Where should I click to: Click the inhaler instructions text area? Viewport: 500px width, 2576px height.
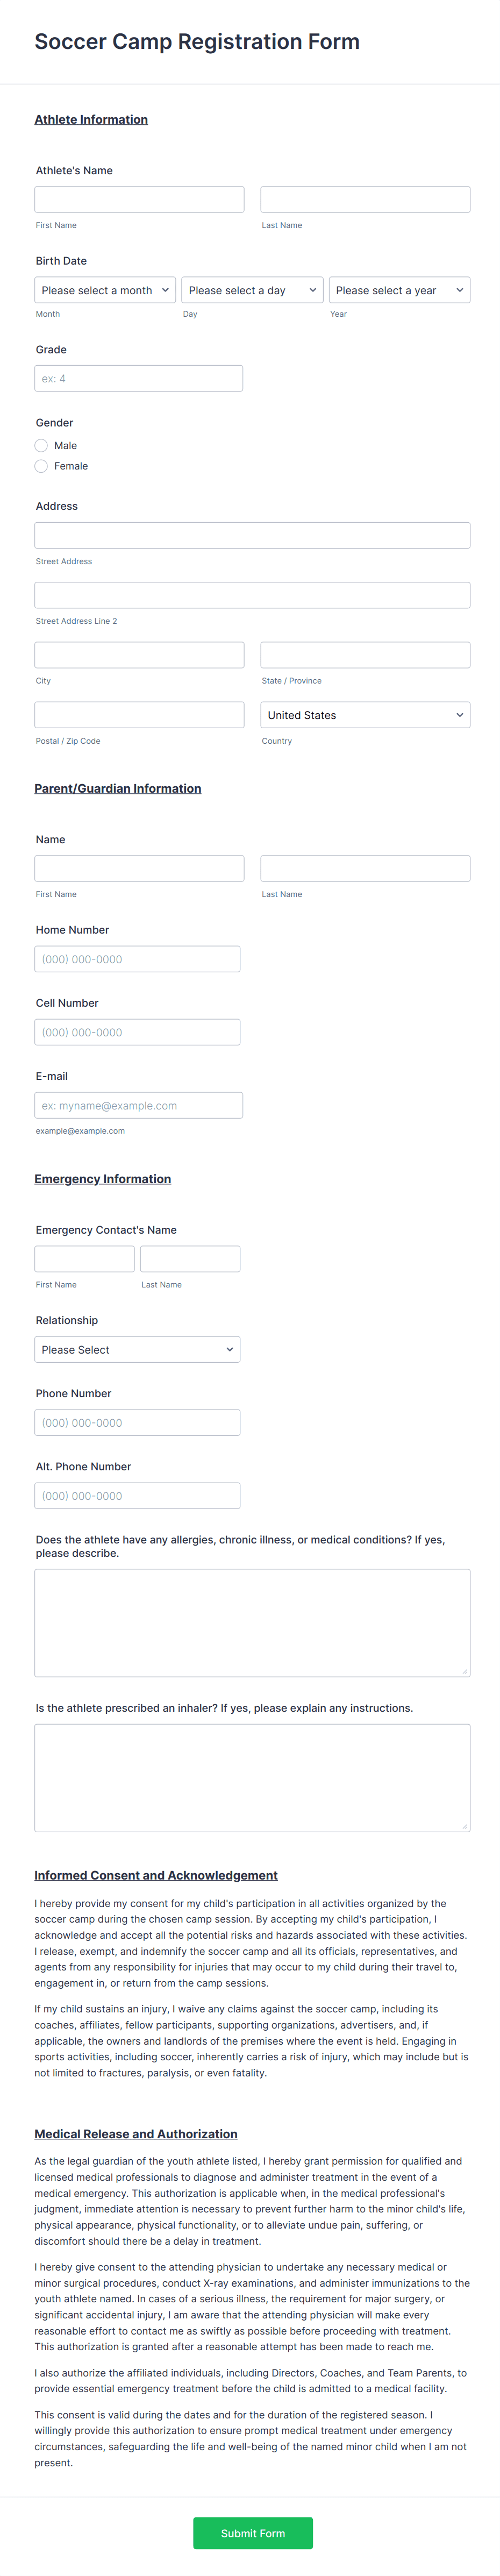(x=252, y=1777)
